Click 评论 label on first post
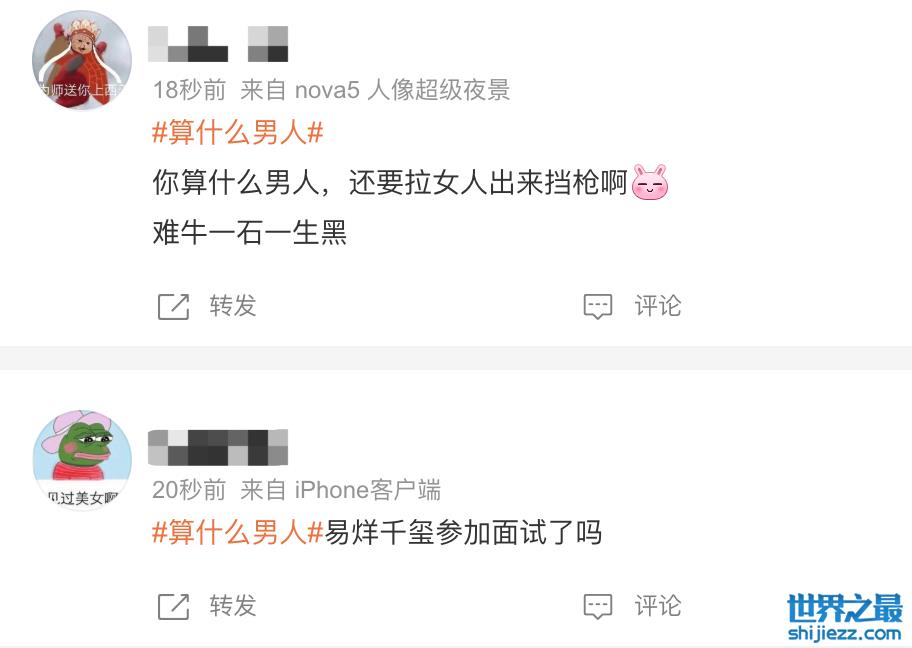 [x=658, y=306]
